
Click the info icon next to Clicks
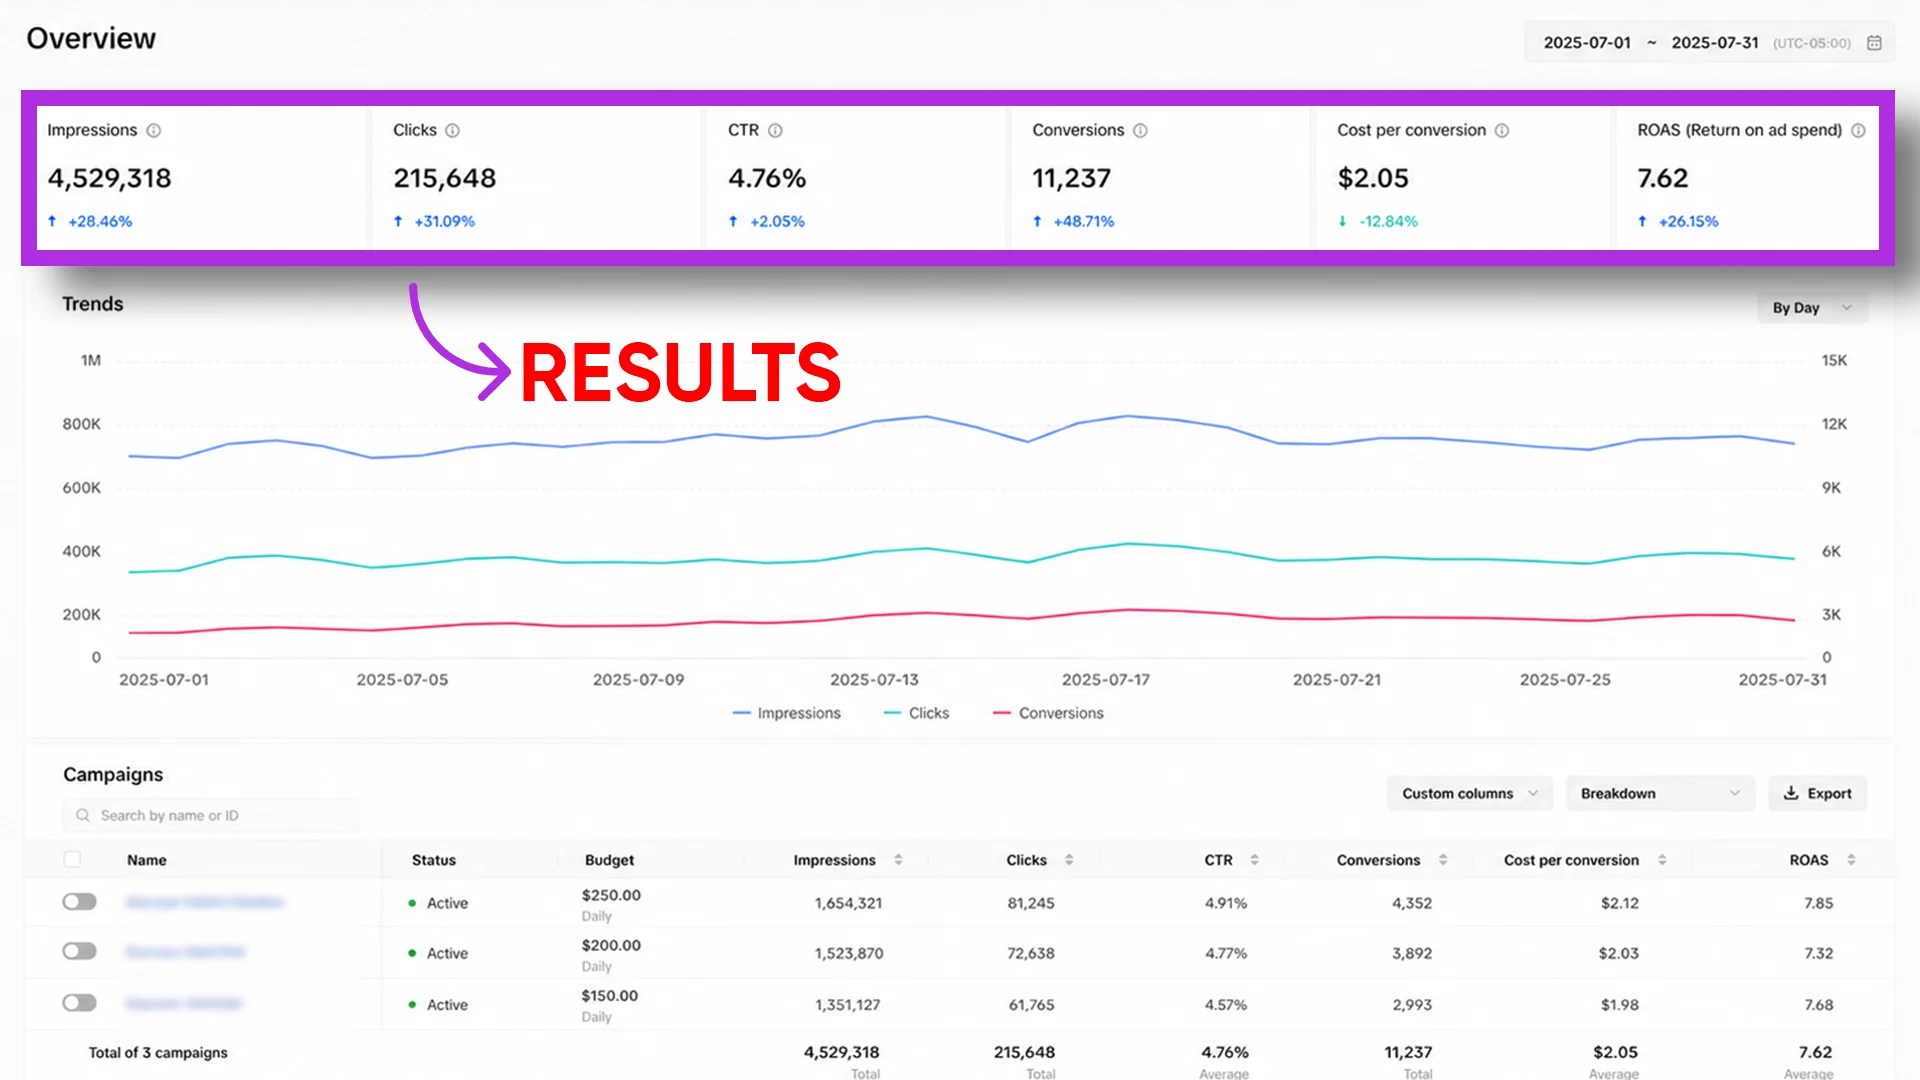click(452, 131)
